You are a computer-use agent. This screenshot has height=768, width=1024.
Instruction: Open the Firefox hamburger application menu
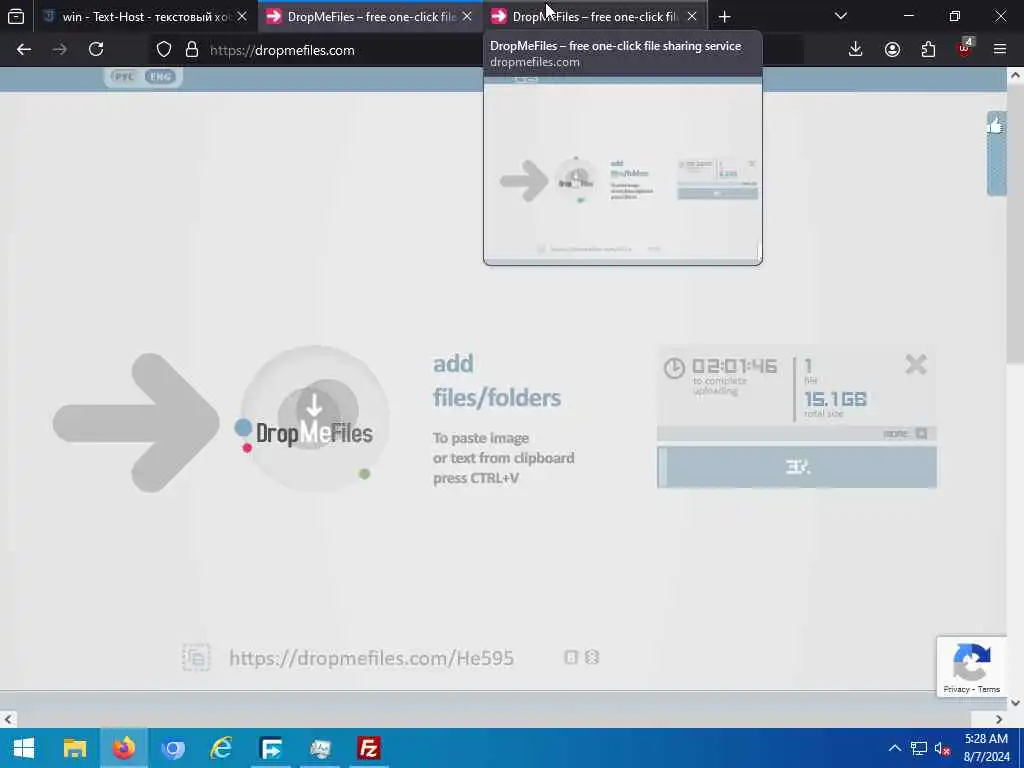pyautogui.click(x=1000, y=49)
